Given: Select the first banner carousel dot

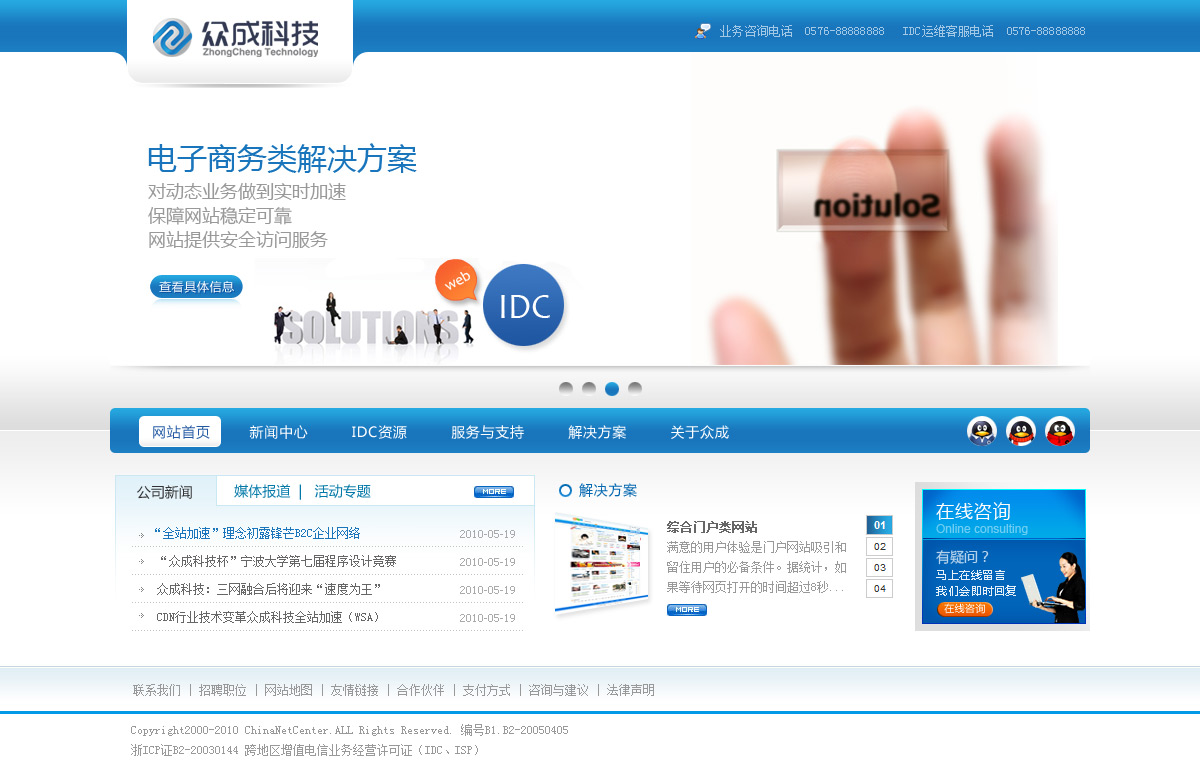Looking at the screenshot, I should pos(566,389).
